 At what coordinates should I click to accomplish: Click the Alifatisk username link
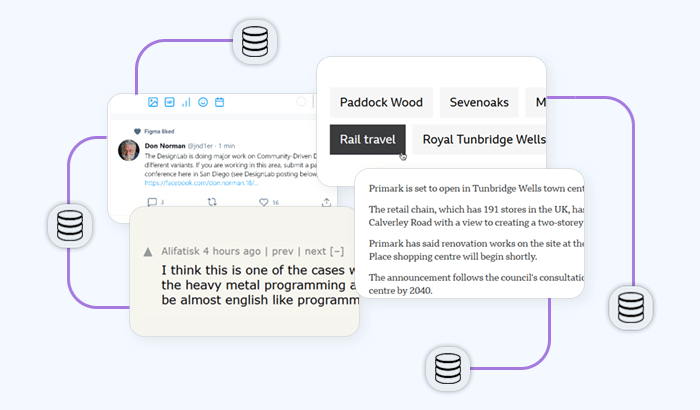point(180,251)
